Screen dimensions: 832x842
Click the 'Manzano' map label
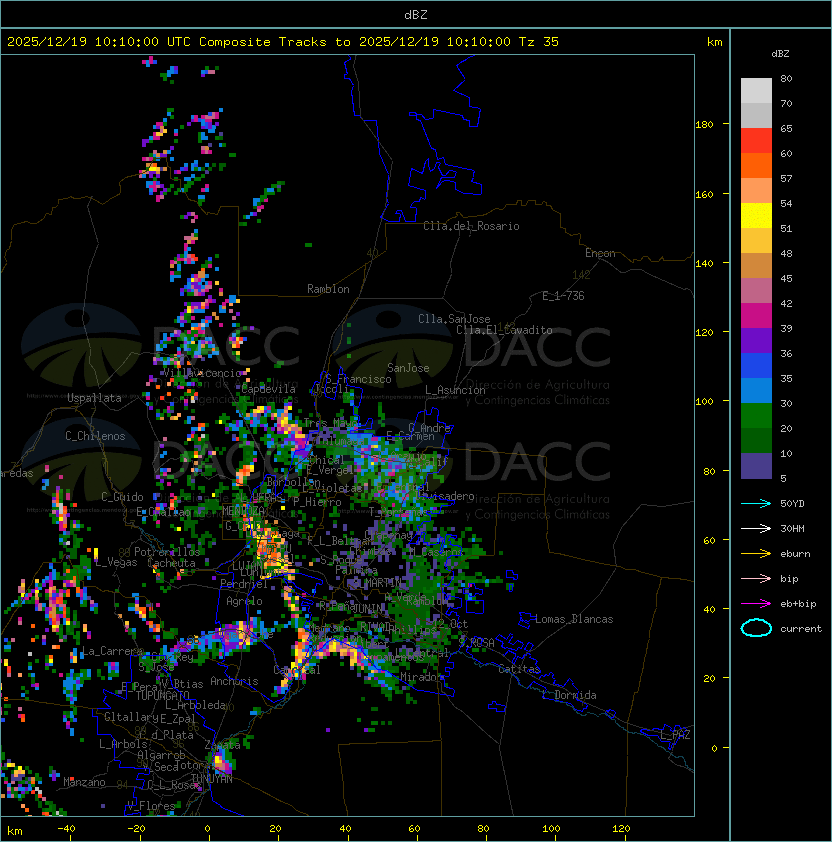[x=84, y=782]
